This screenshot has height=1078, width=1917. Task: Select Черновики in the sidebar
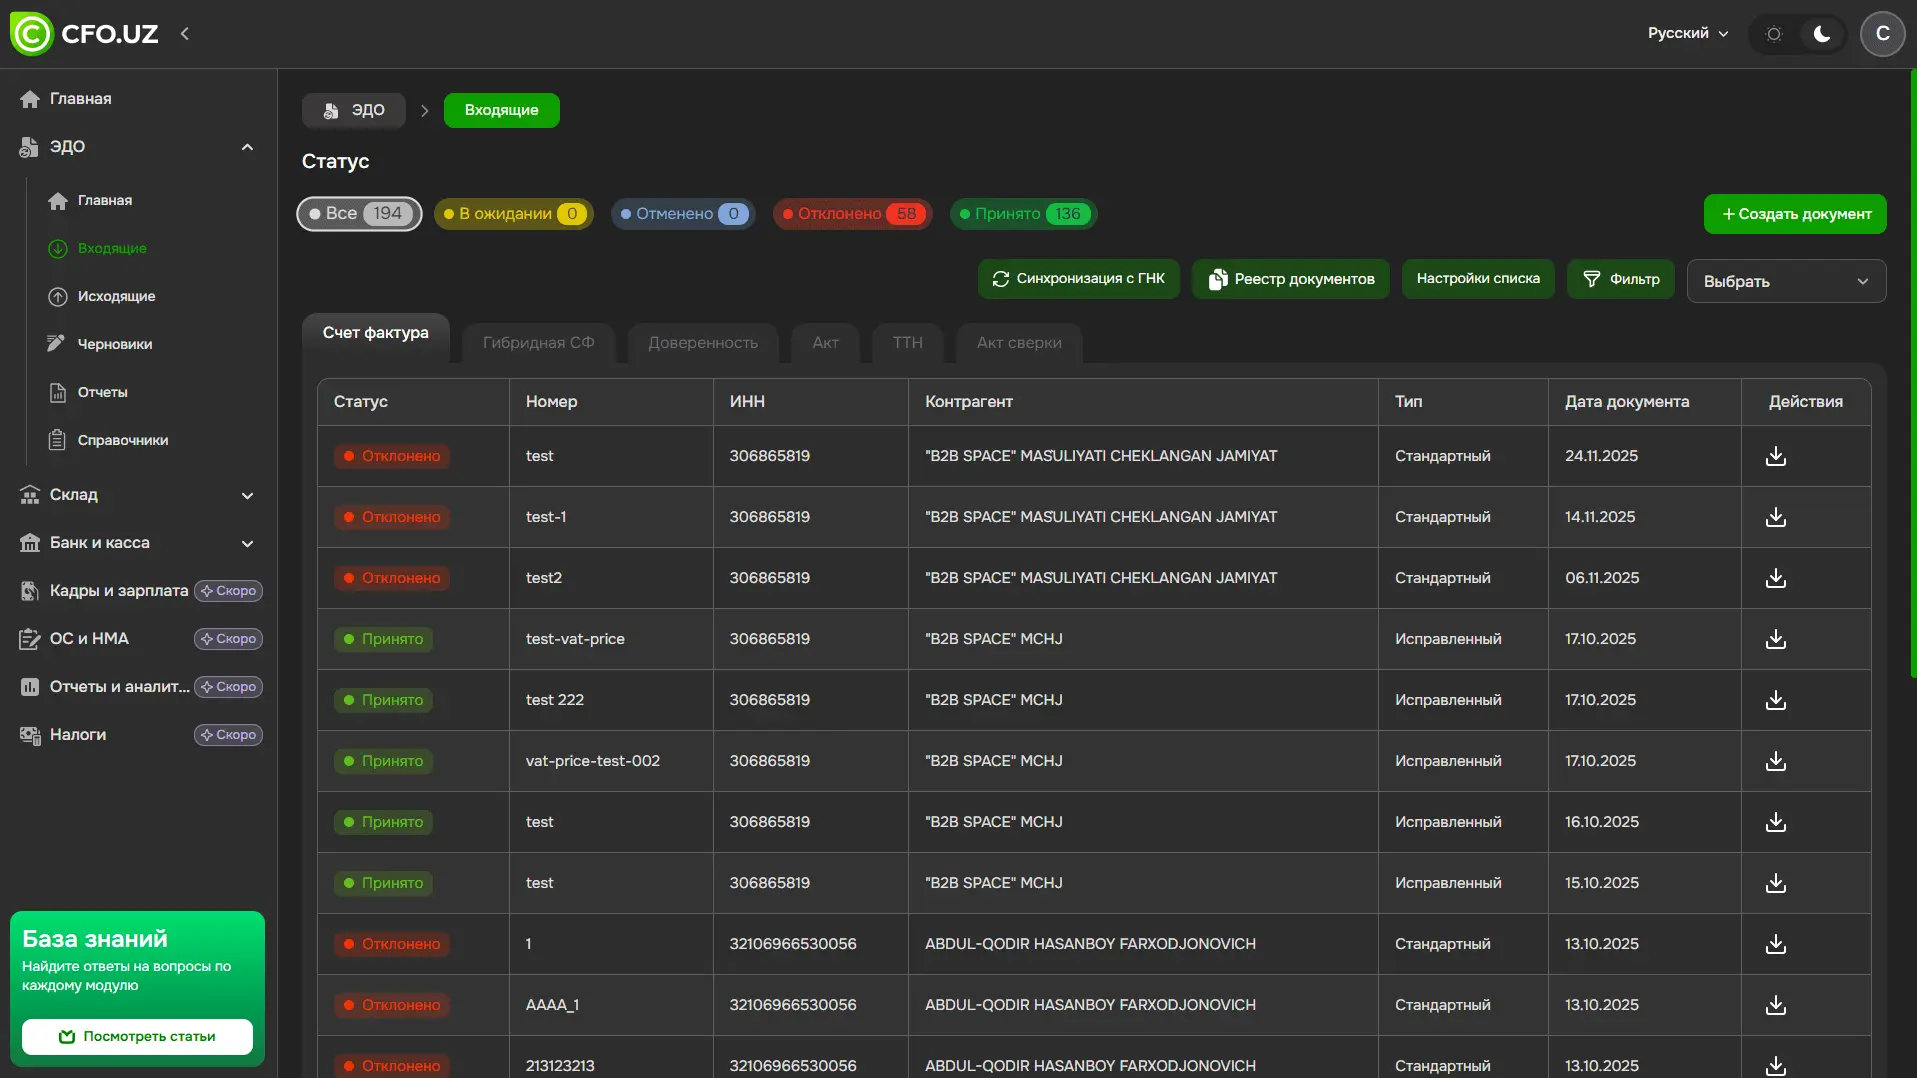click(x=114, y=343)
